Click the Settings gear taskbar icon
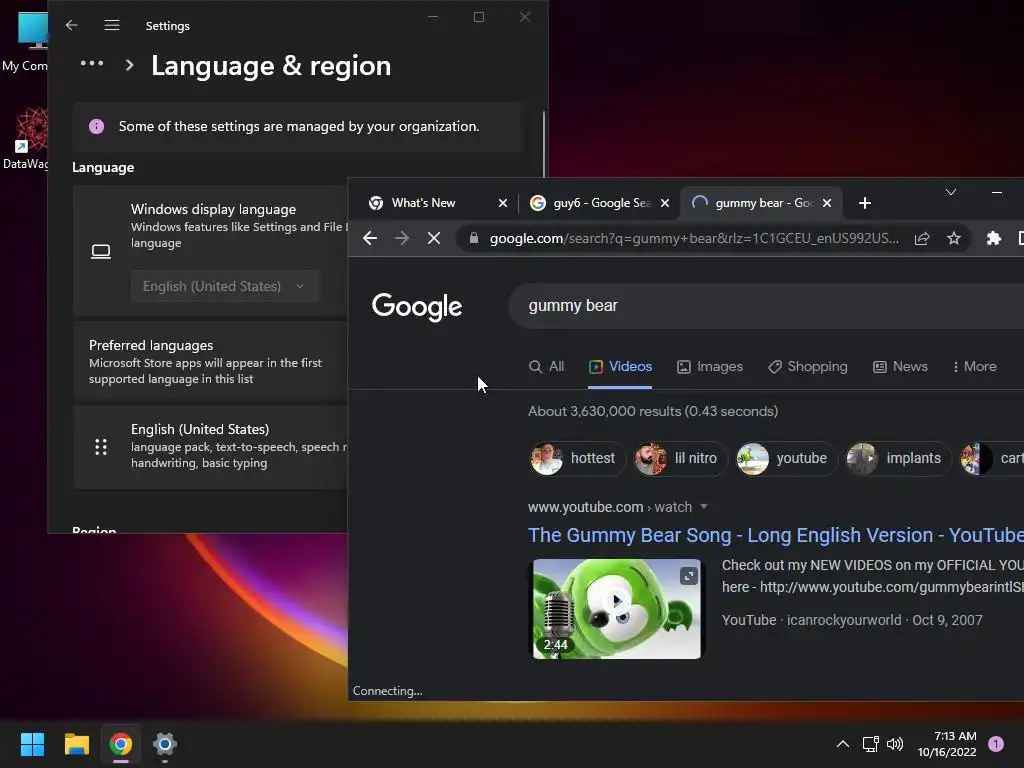The height and width of the screenshot is (768, 1024). (x=165, y=744)
